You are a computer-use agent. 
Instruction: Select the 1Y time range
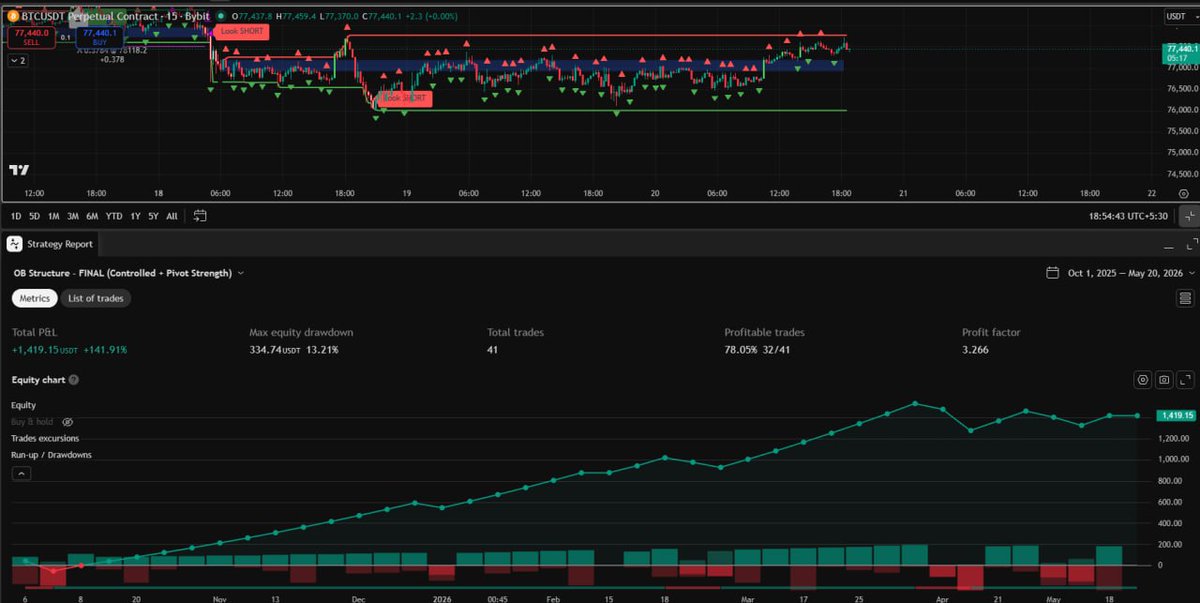point(135,215)
